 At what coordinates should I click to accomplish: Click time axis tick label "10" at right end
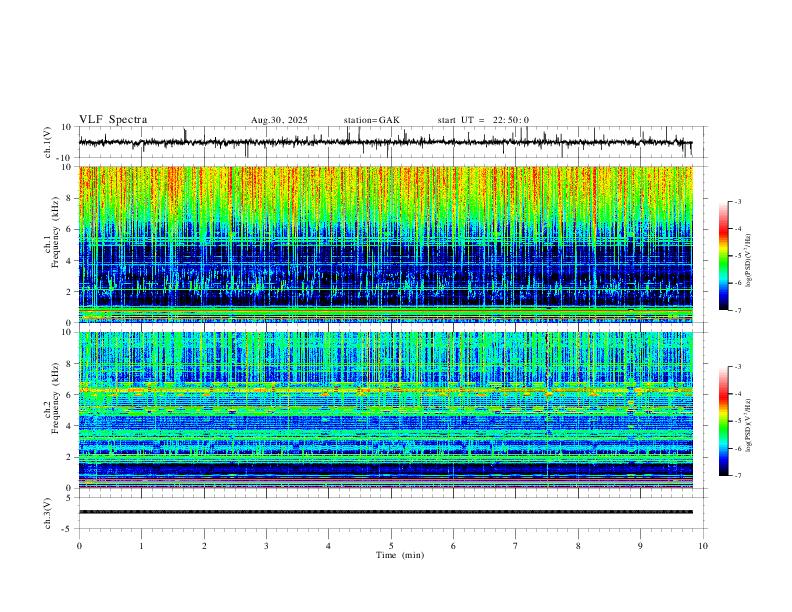703,546
